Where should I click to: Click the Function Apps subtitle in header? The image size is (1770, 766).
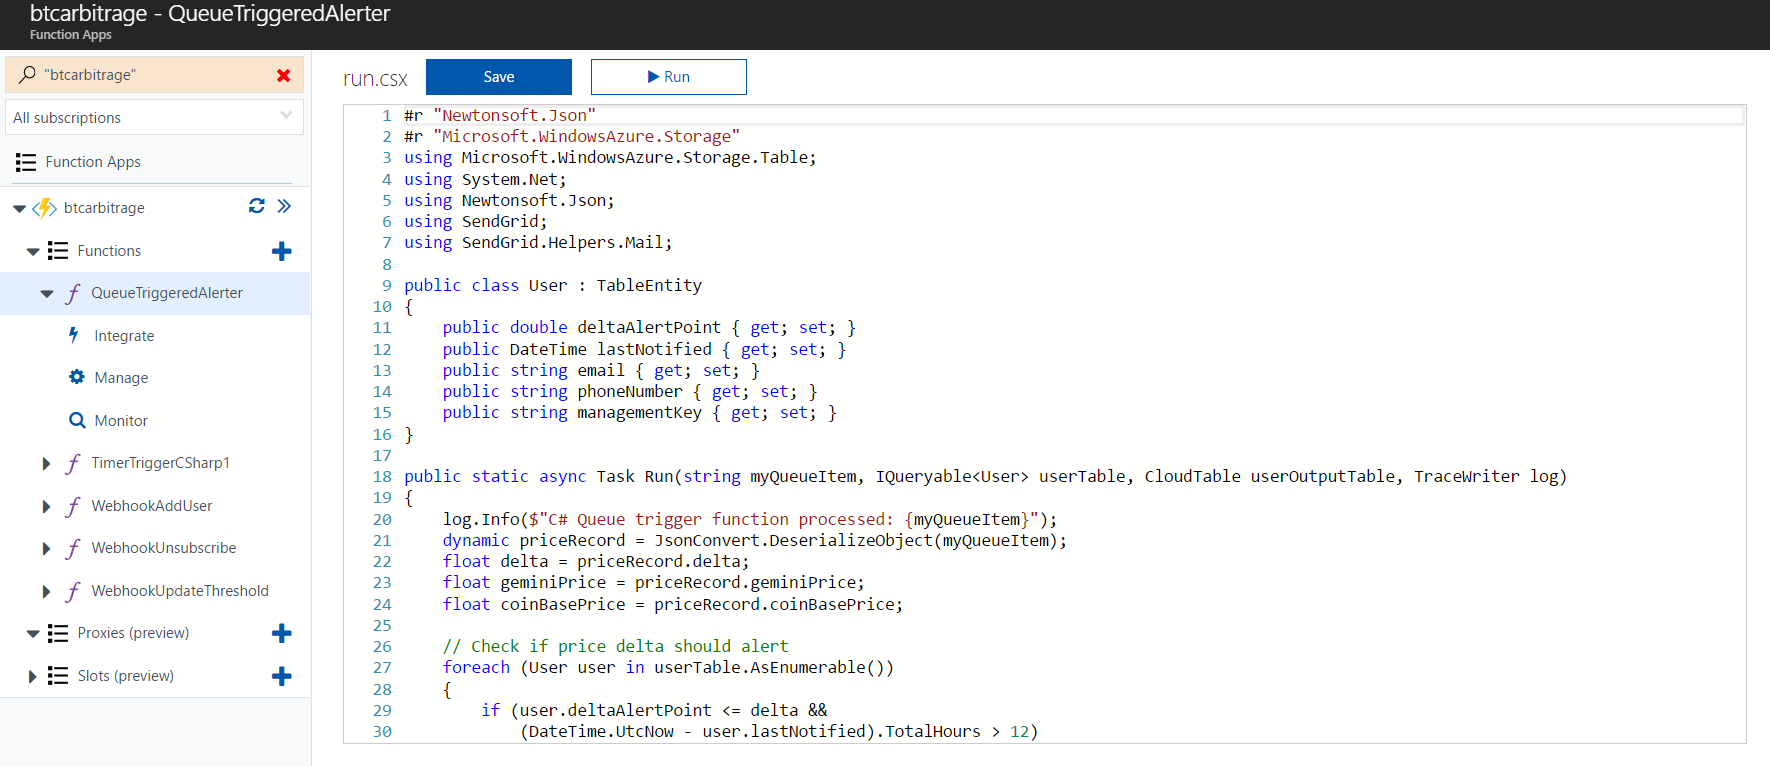point(71,35)
